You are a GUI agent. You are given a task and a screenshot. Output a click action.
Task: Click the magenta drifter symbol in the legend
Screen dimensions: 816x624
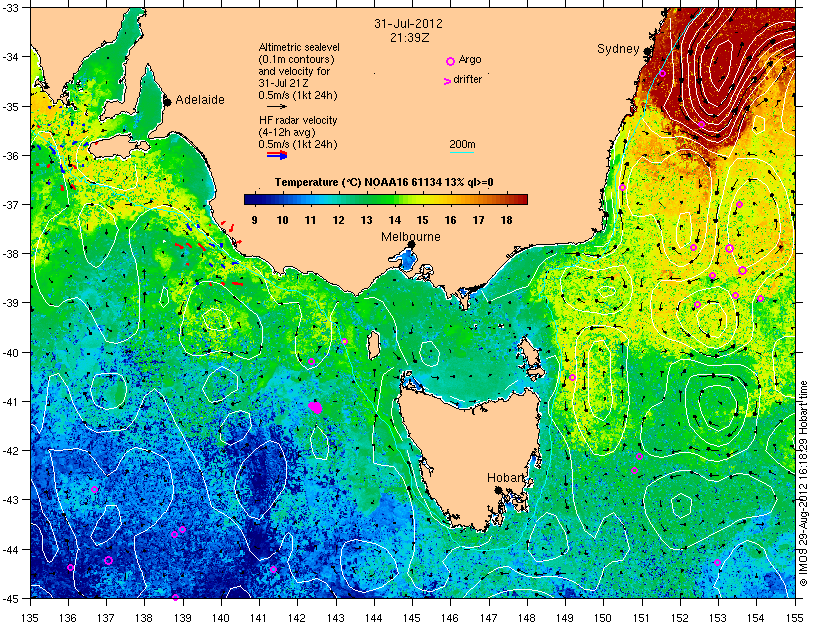click(x=447, y=81)
